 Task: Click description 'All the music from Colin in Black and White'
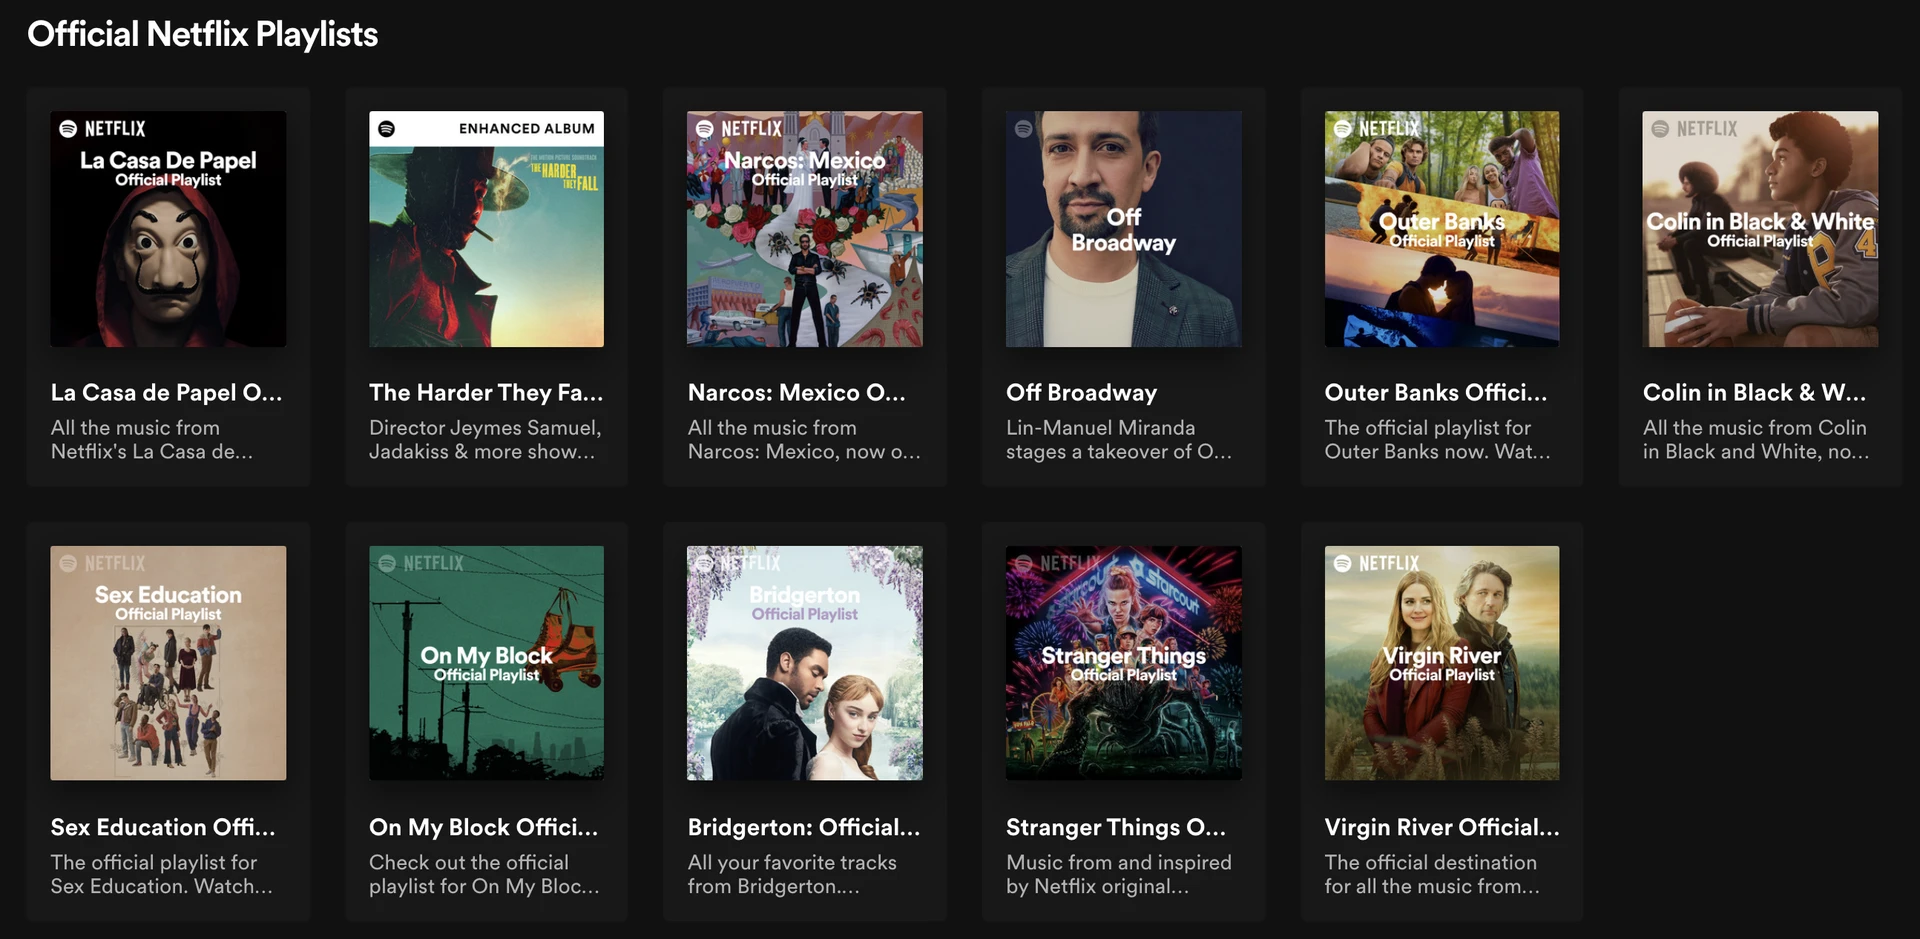coord(1756,440)
